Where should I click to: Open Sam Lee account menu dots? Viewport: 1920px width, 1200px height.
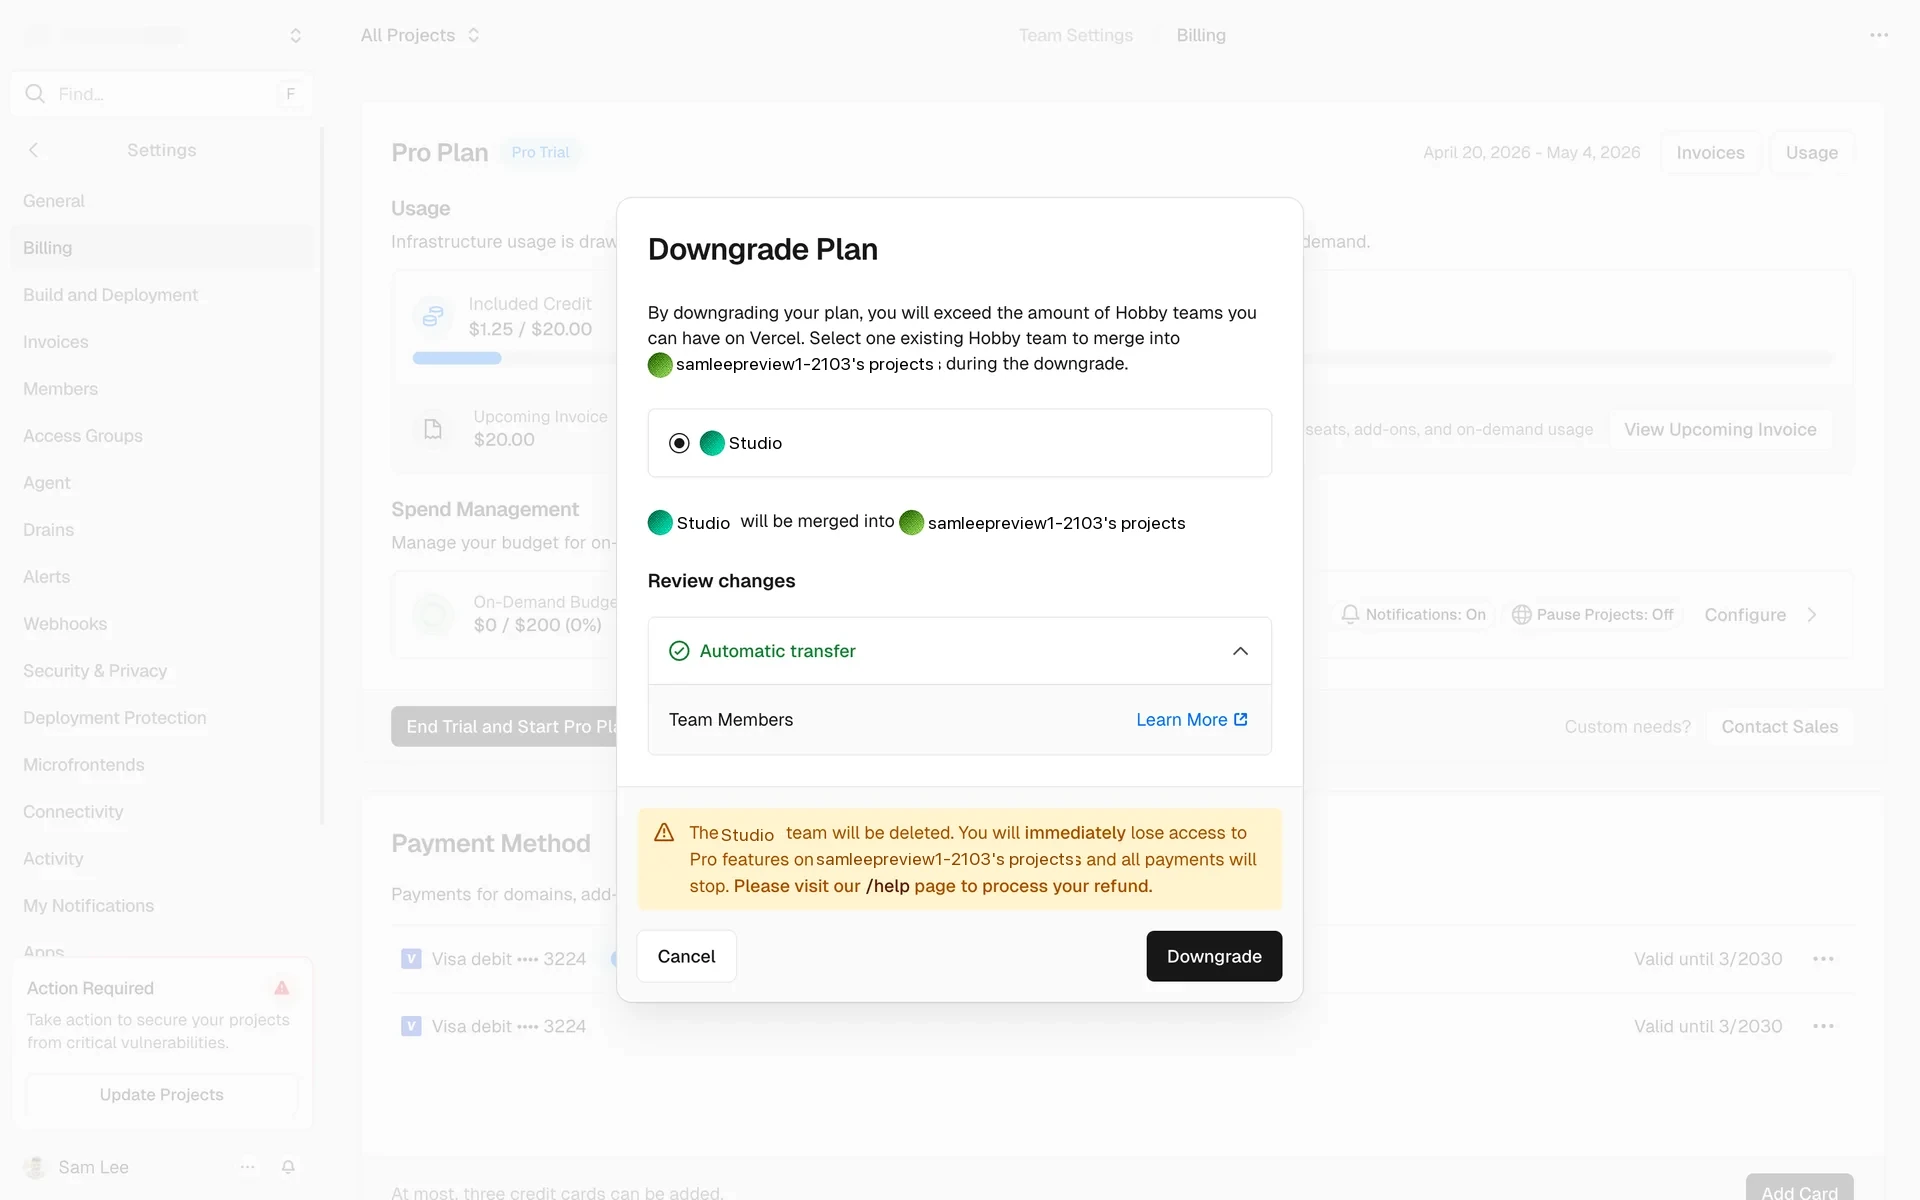point(247,1167)
